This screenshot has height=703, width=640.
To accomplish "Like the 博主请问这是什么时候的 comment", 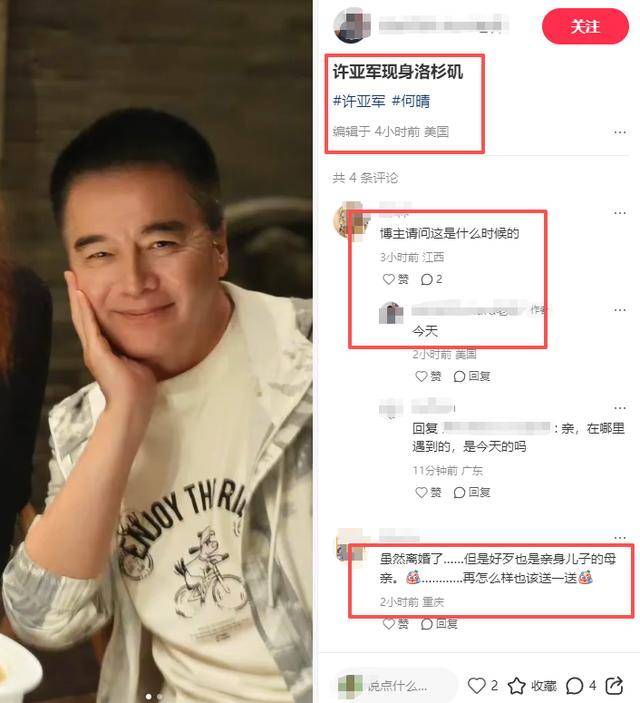I will click(395, 279).
